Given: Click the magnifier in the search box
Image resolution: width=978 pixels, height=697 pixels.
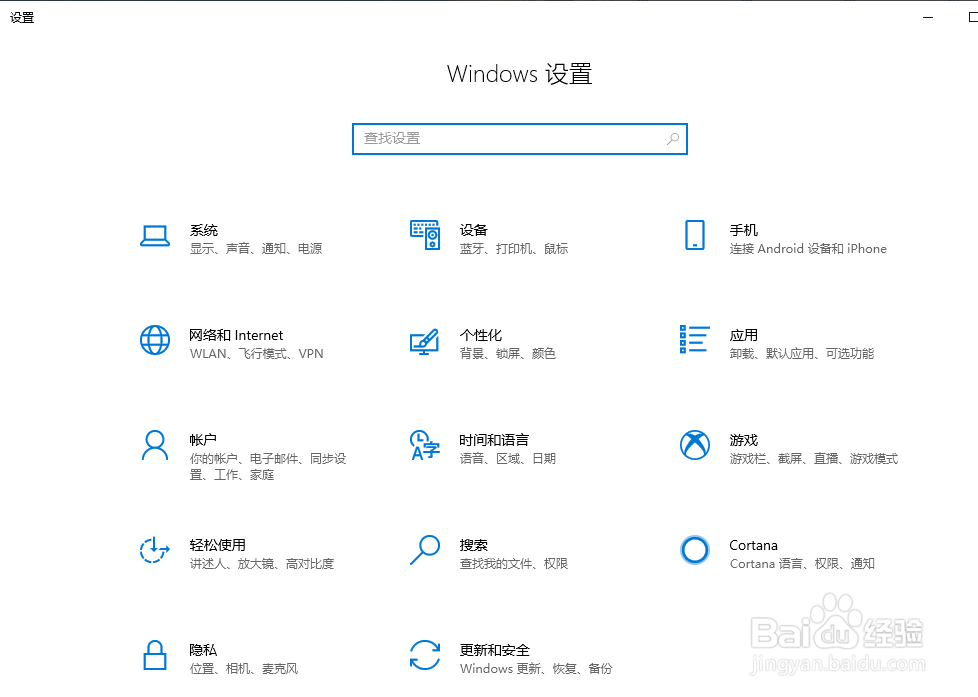Looking at the screenshot, I should 672,139.
